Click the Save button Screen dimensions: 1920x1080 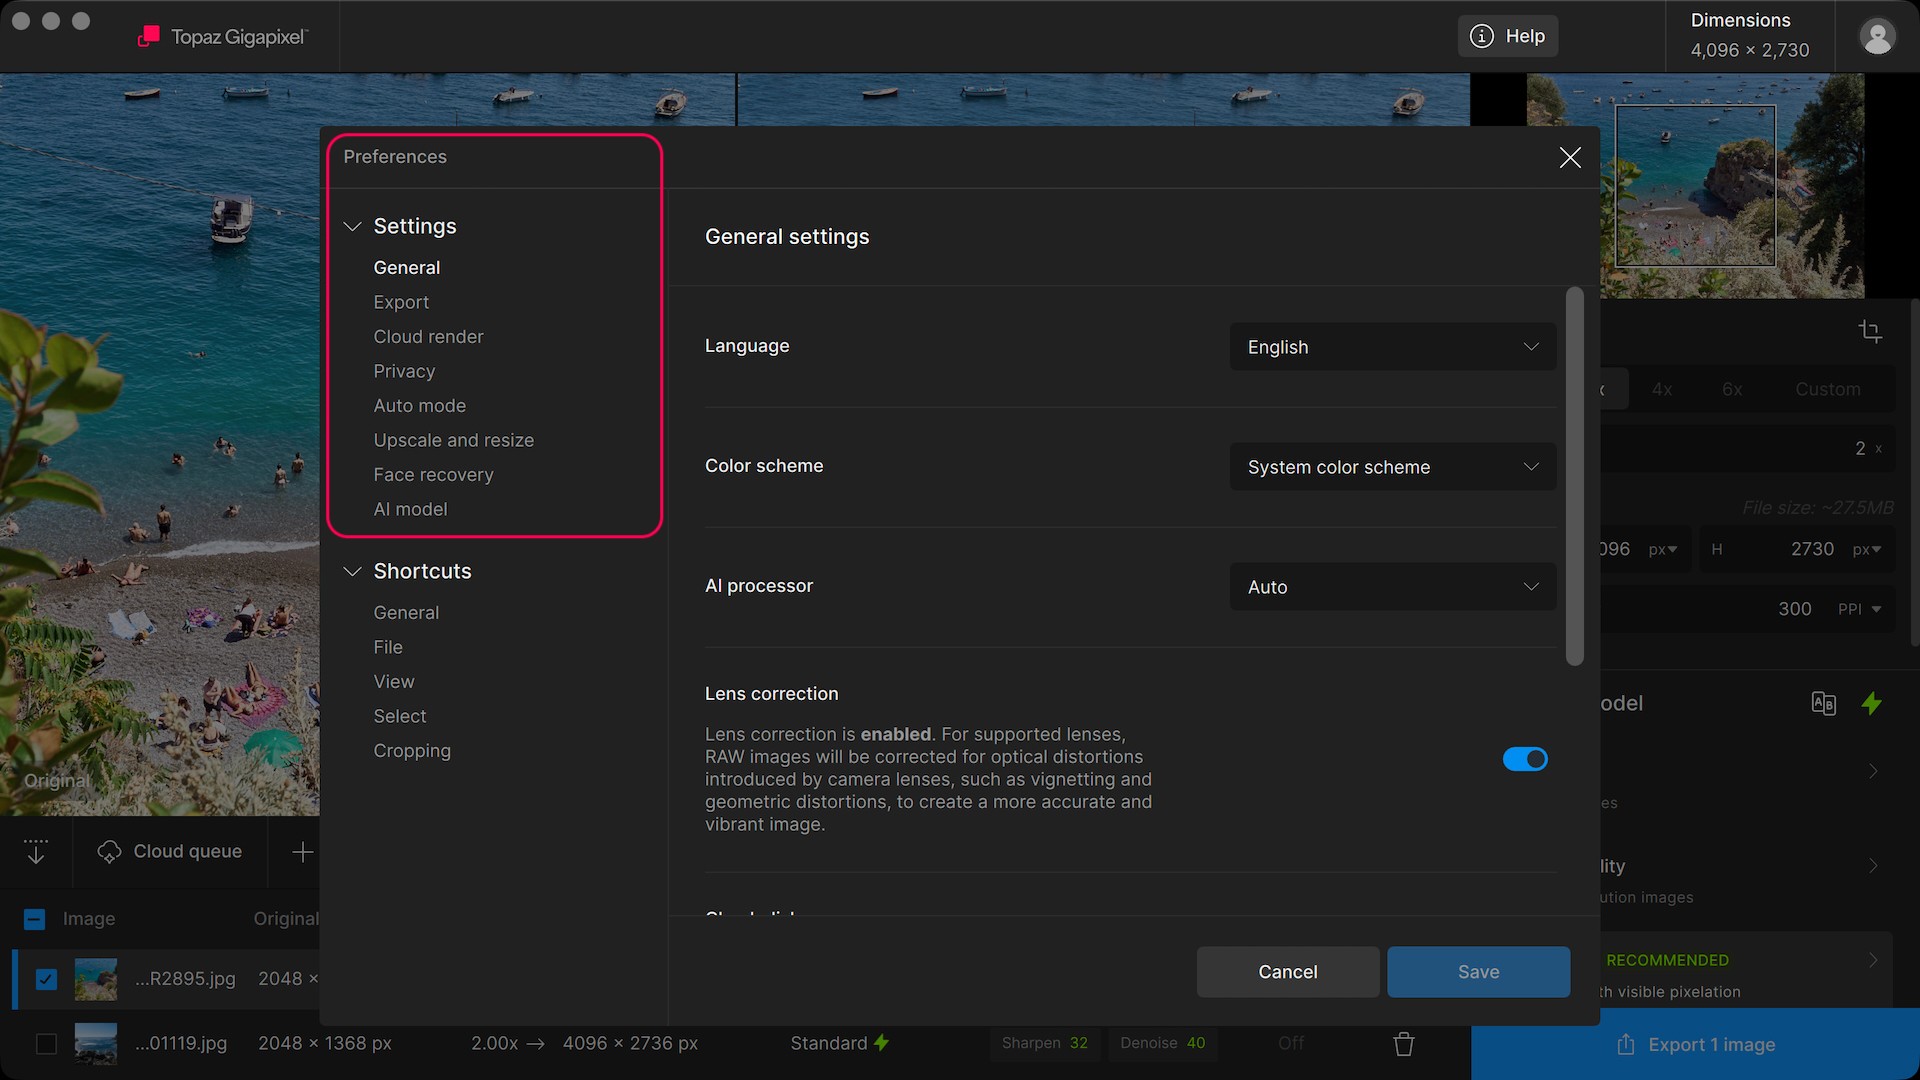point(1478,972)
